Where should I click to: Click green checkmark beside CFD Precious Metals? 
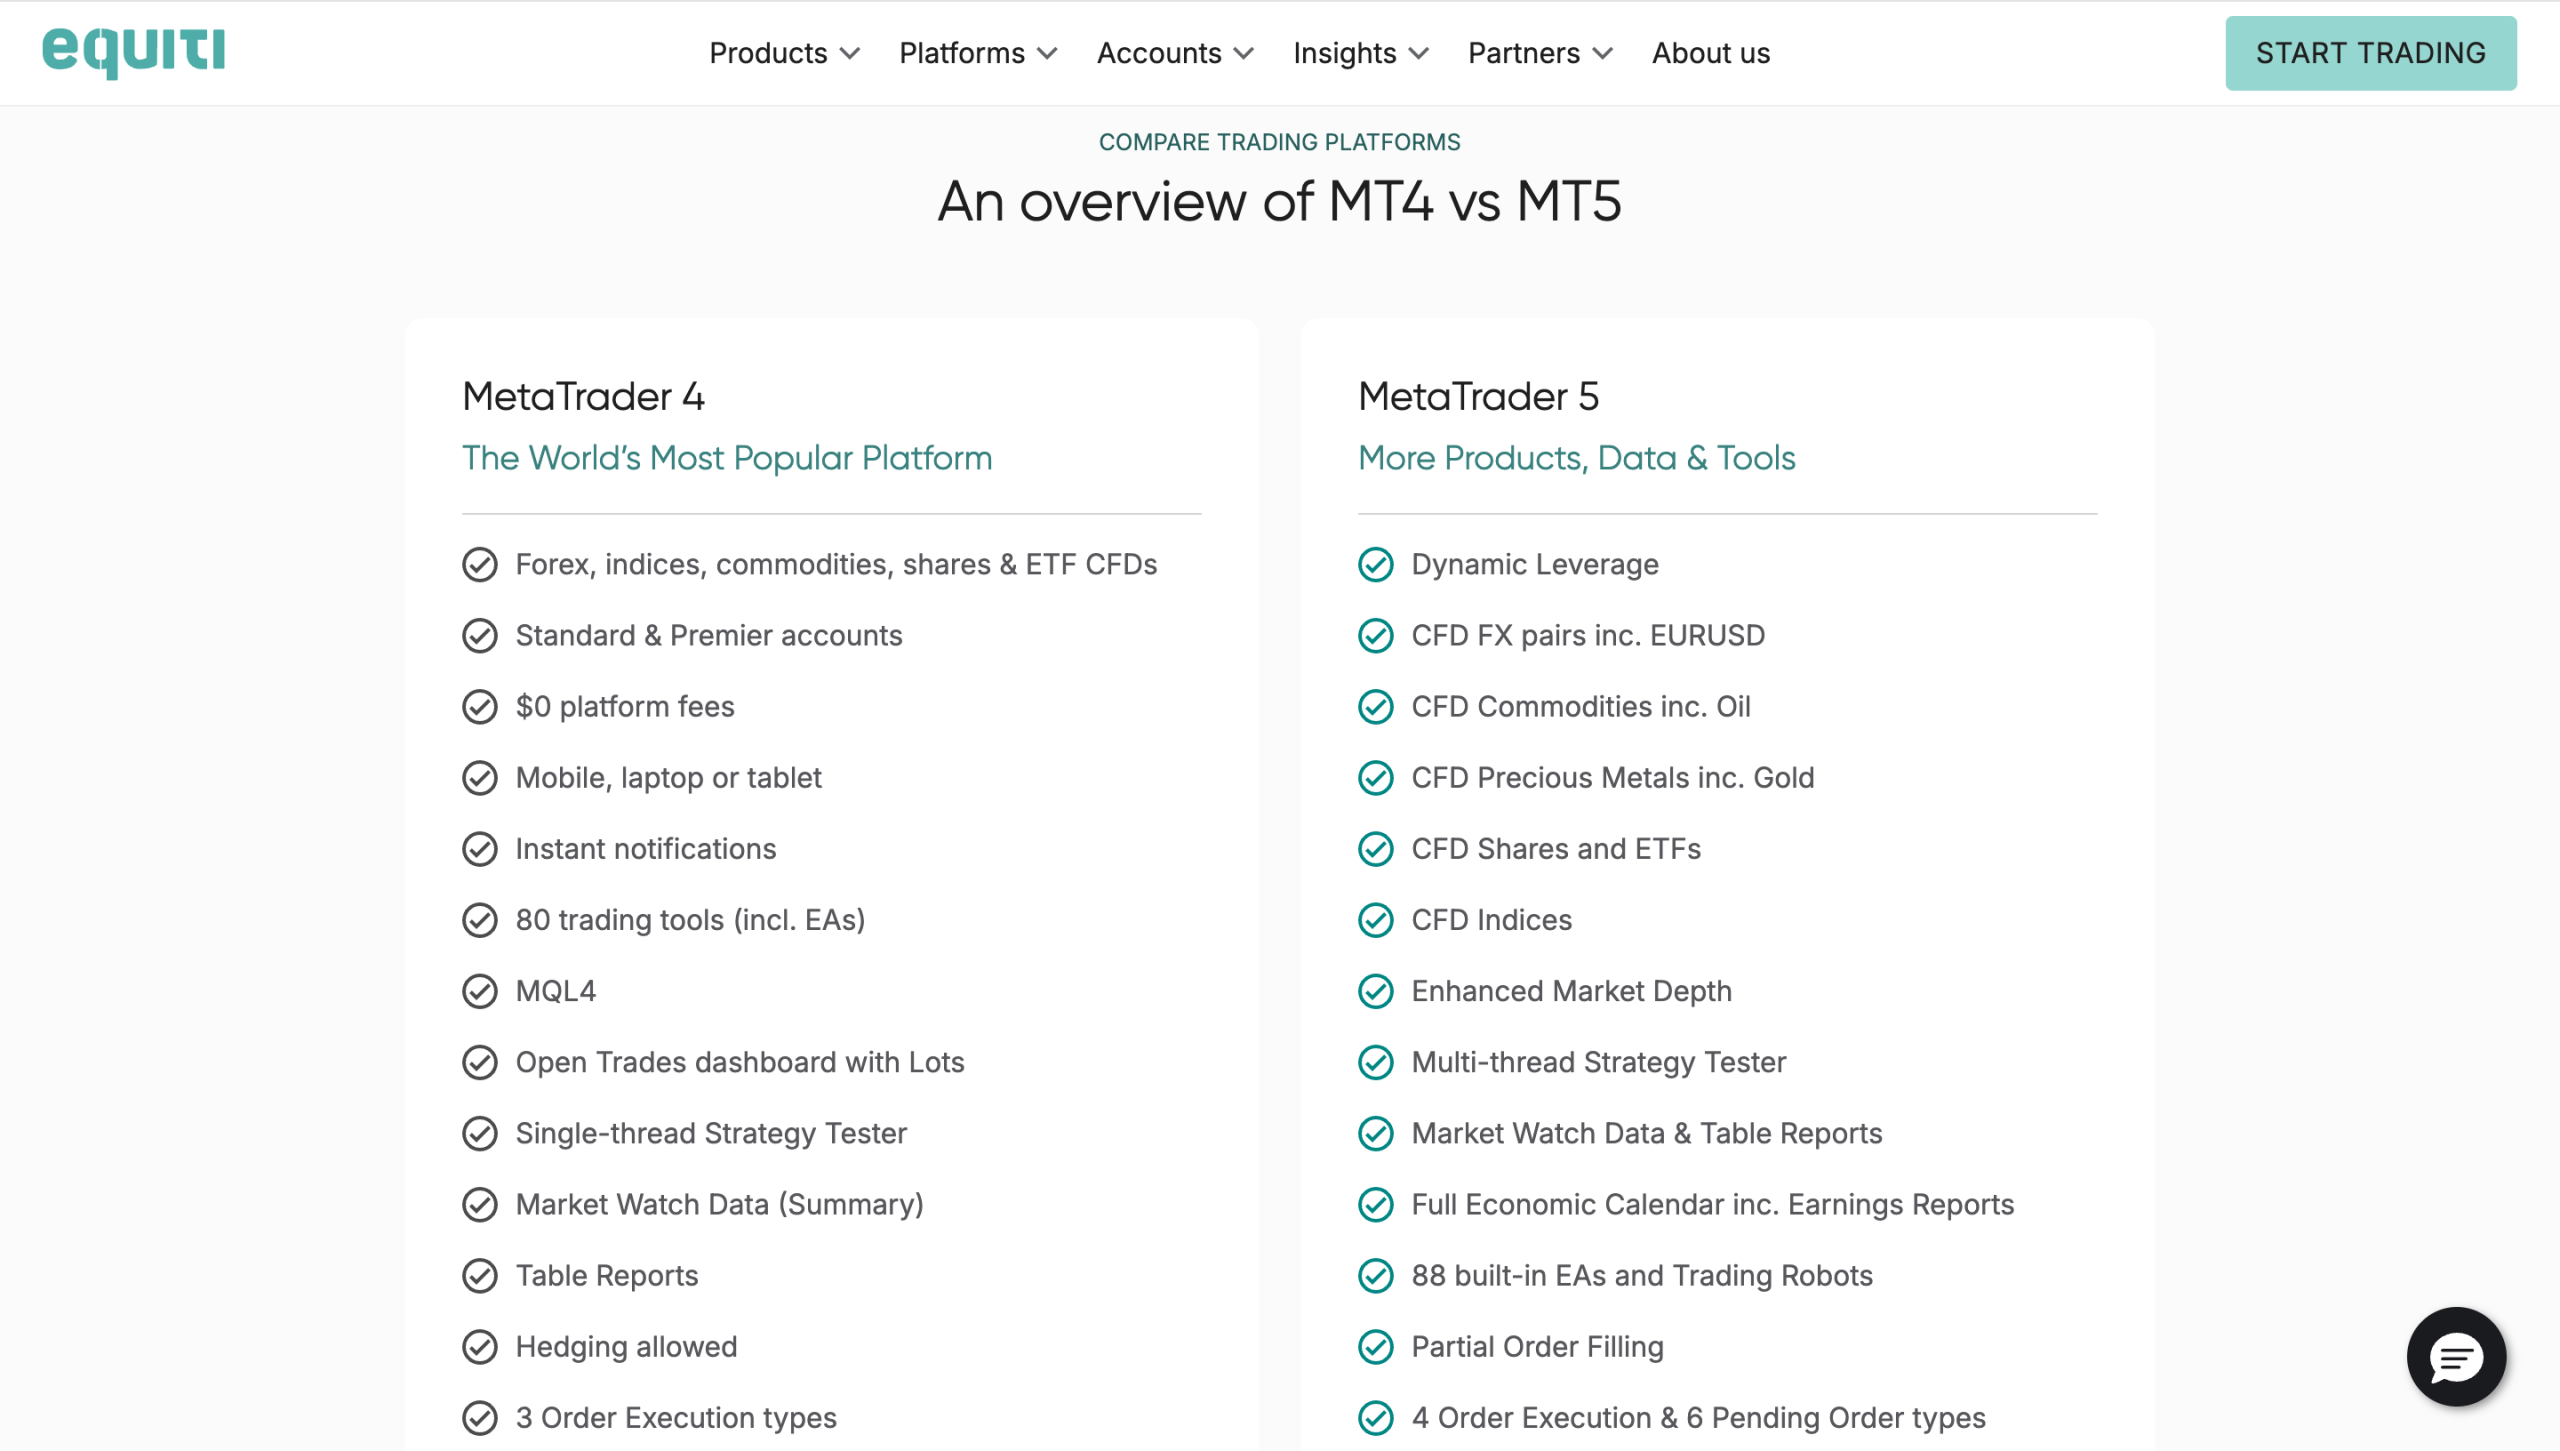[x=1376, y=778]
